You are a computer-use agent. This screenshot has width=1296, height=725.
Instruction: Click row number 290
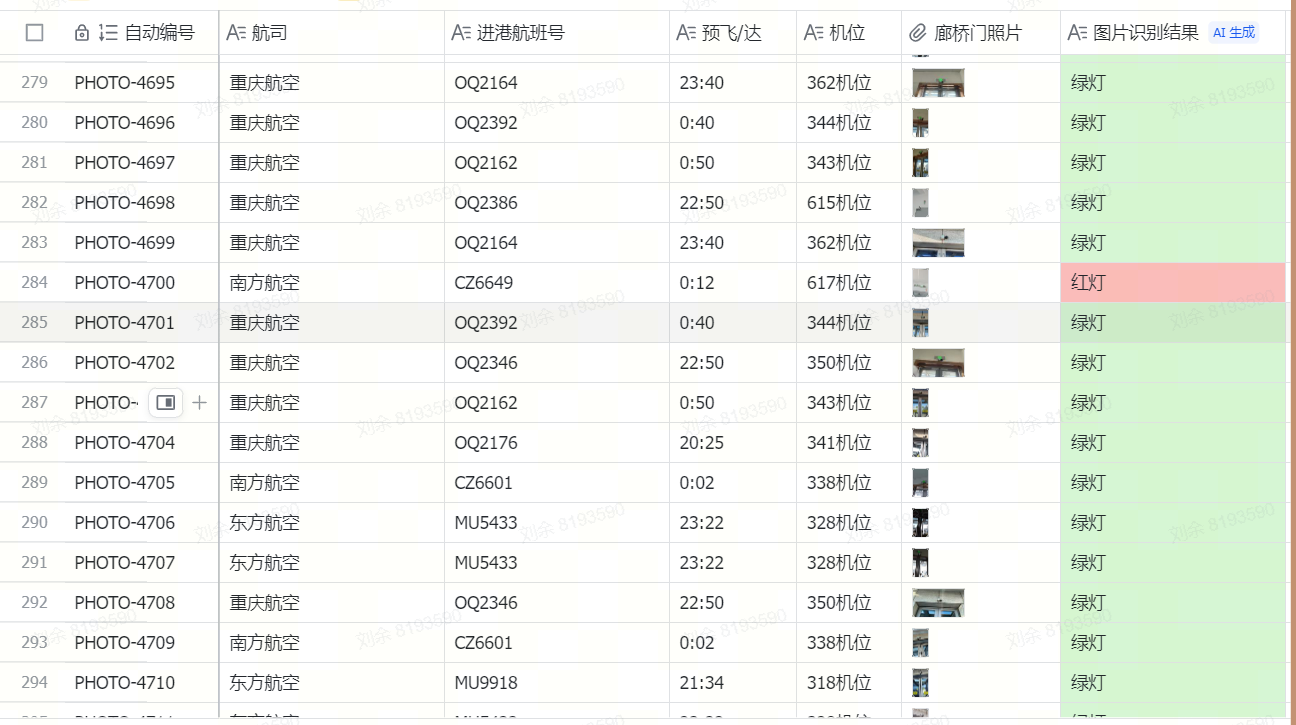(34, 523)
